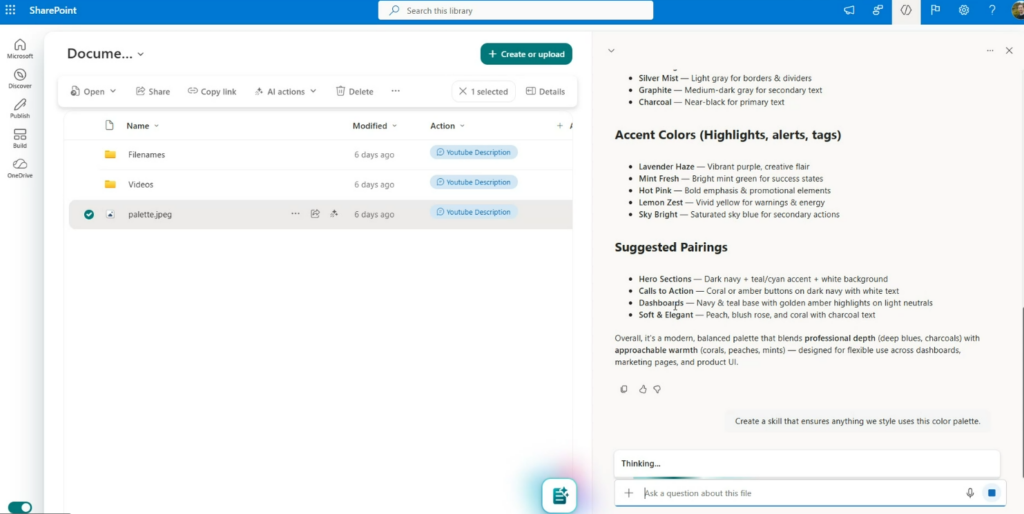Copy the AI response with the copy icon
Screen dimensions: 1024x514
pyautogui.click(x=624, y=389)
